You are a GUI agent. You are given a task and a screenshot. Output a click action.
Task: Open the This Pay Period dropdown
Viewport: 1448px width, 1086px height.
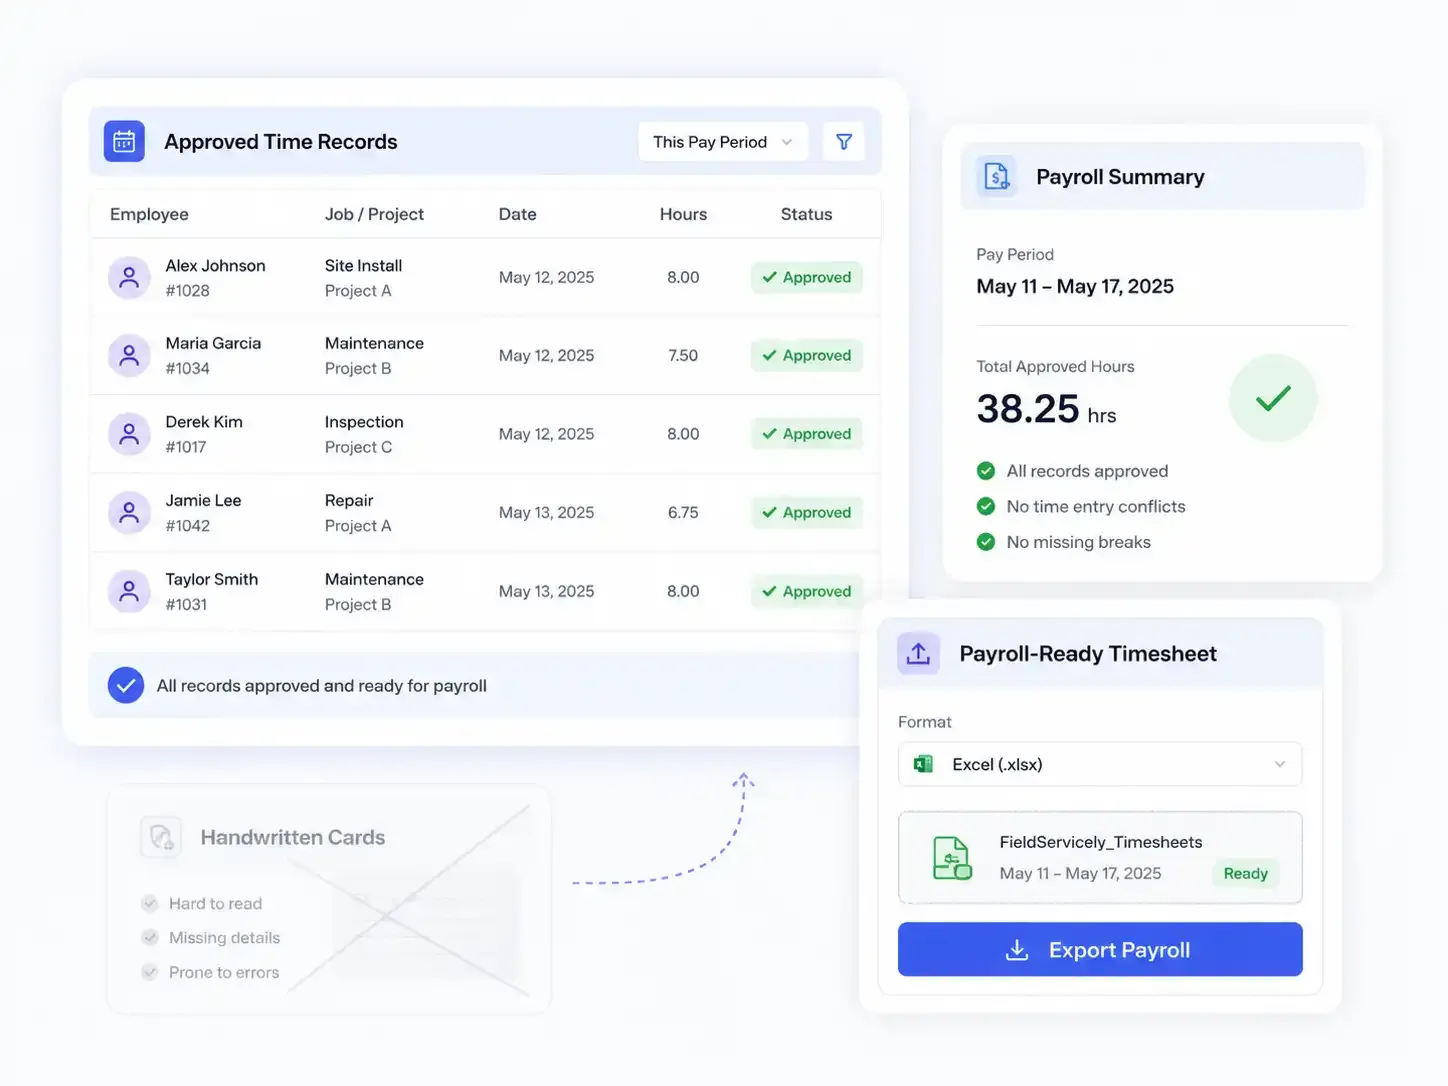tap(722, 142)
